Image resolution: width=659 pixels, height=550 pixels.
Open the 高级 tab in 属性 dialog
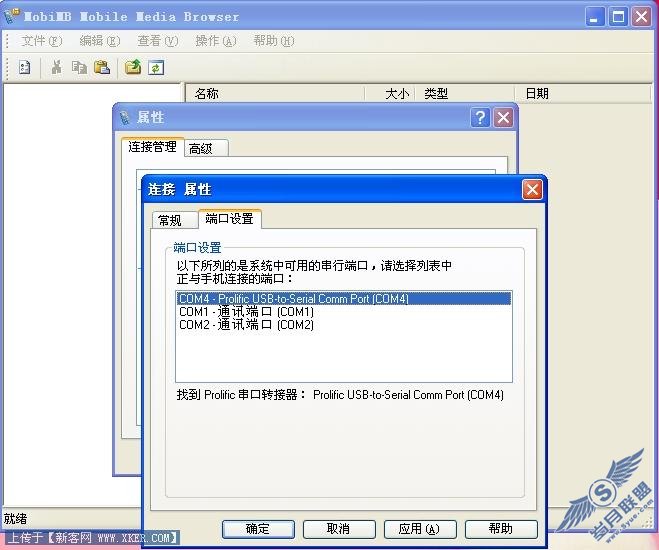point(206,148)
